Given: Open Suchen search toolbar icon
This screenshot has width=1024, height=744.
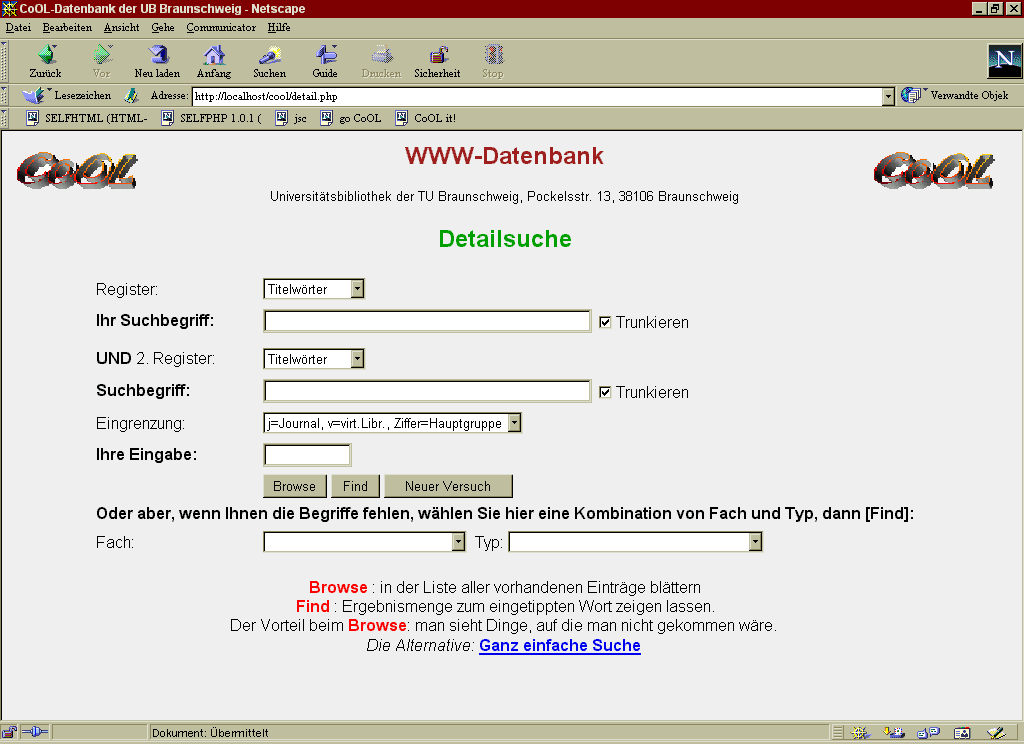Looking at the screenshot, I should pos(269,56).
